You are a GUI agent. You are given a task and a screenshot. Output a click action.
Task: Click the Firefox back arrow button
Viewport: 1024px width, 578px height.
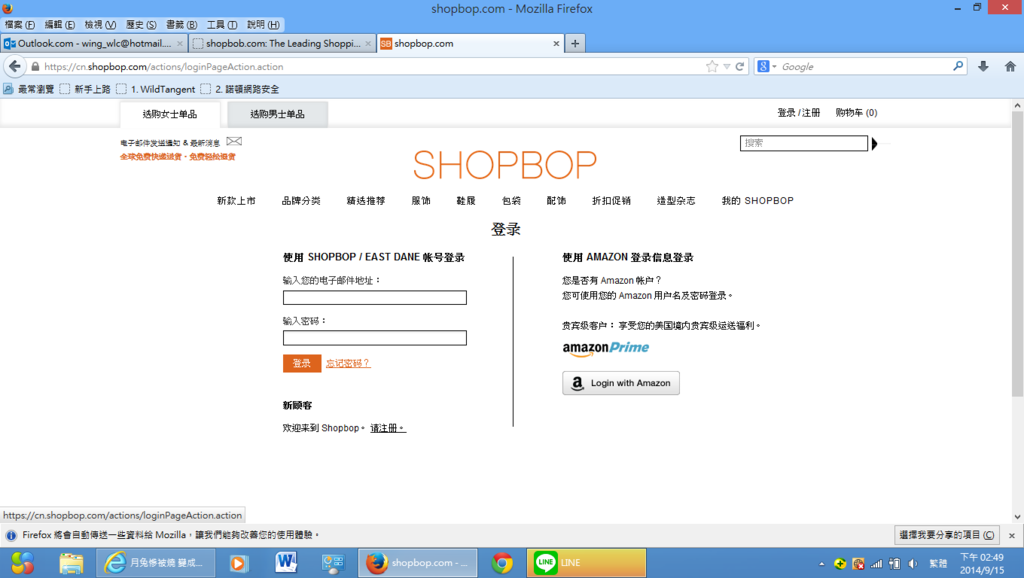point(14,67)
